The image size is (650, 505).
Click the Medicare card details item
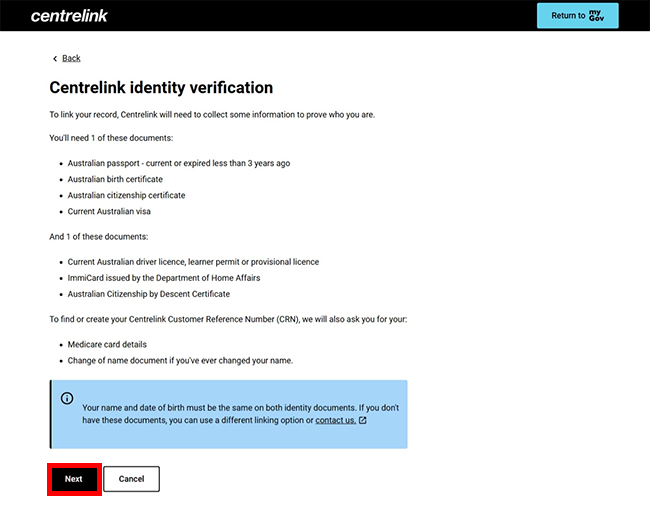point(107,344)
